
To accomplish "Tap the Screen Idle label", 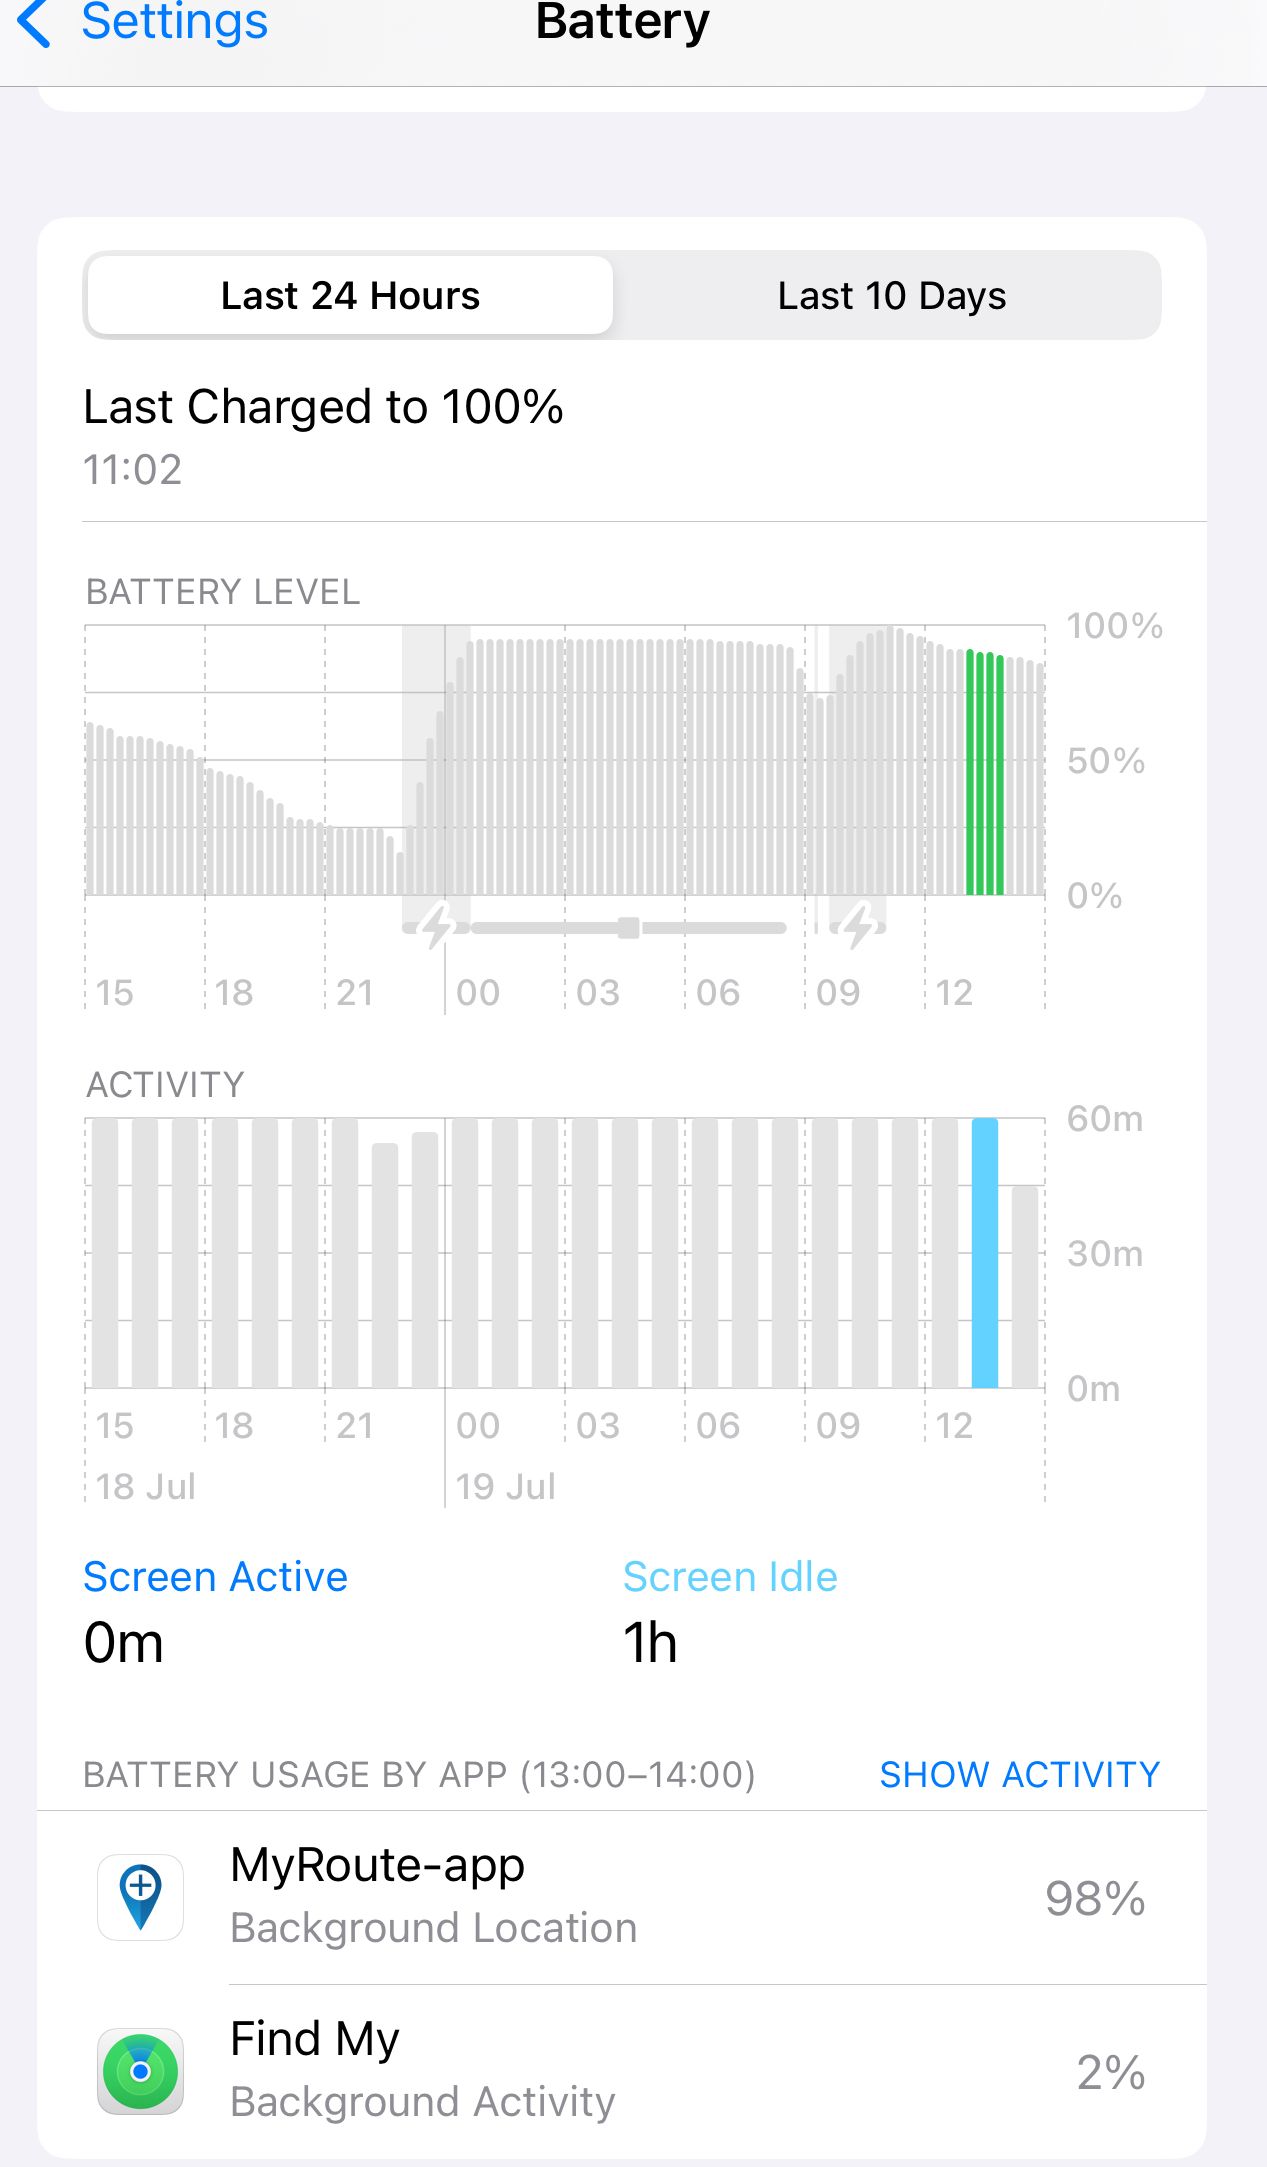I will tap(730, 1577).
